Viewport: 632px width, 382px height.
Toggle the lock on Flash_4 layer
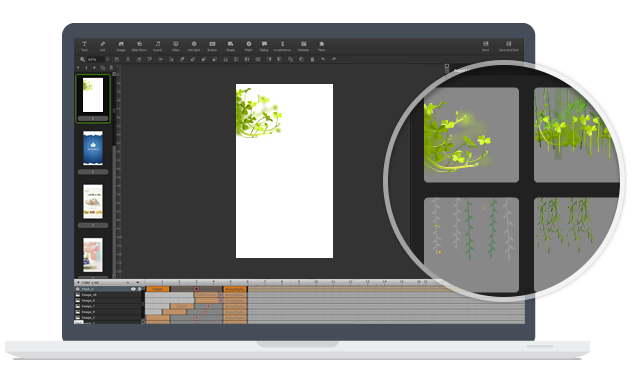[x=139, y=289]
